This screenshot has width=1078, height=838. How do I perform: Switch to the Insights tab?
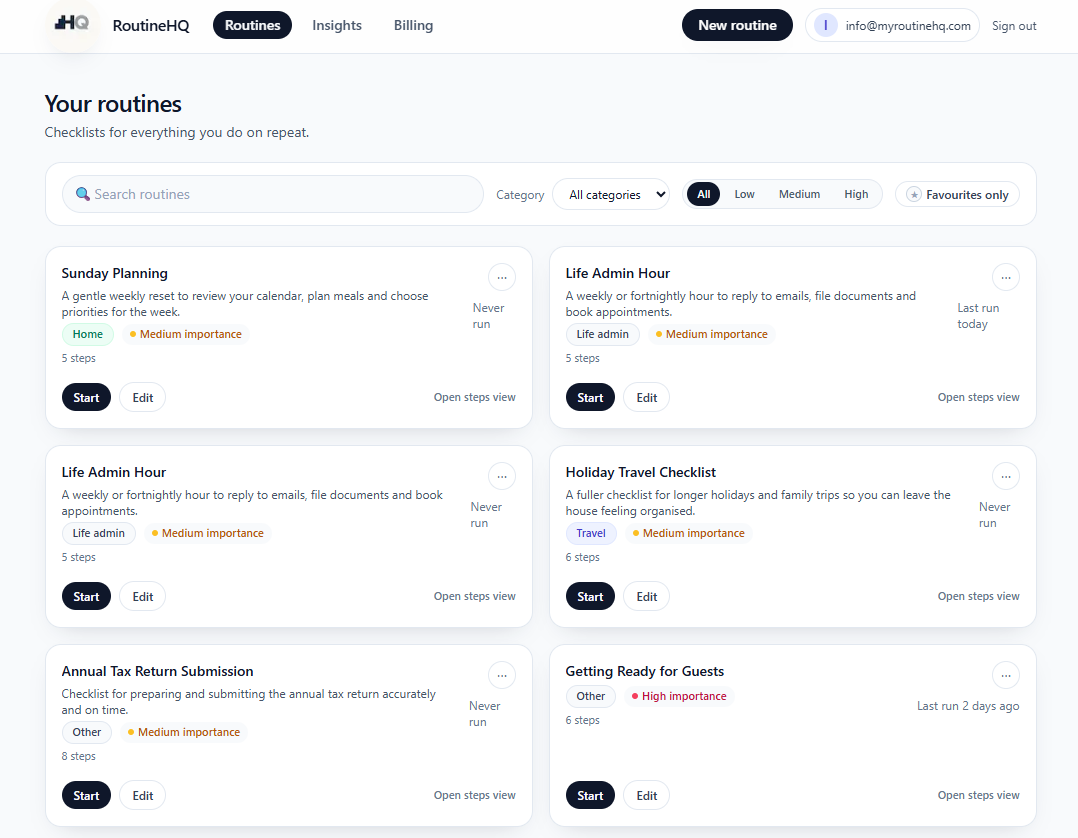(337, 26)
